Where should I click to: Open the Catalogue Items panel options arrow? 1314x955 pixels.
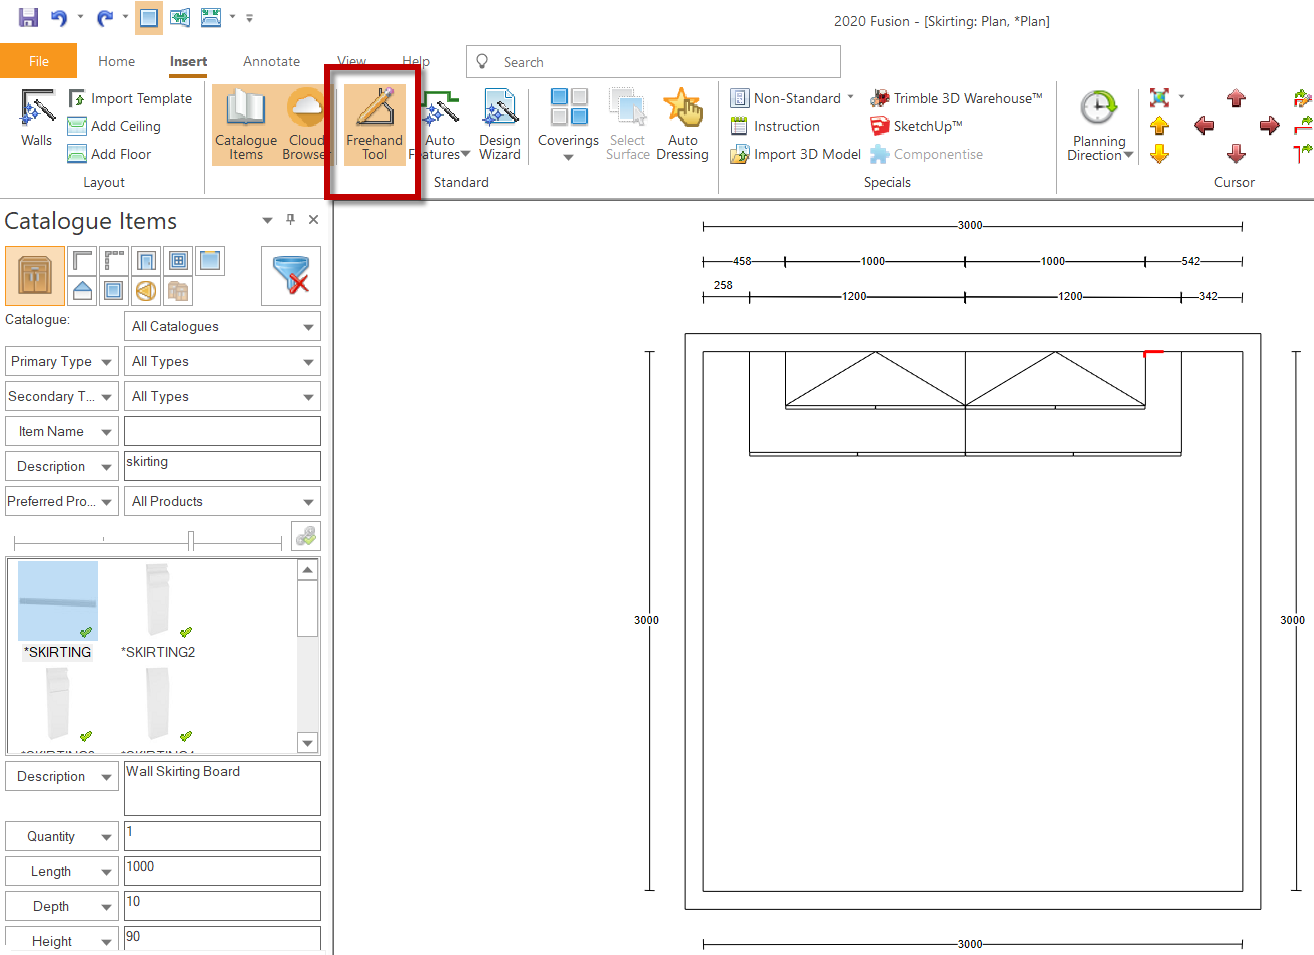[267, 220]
